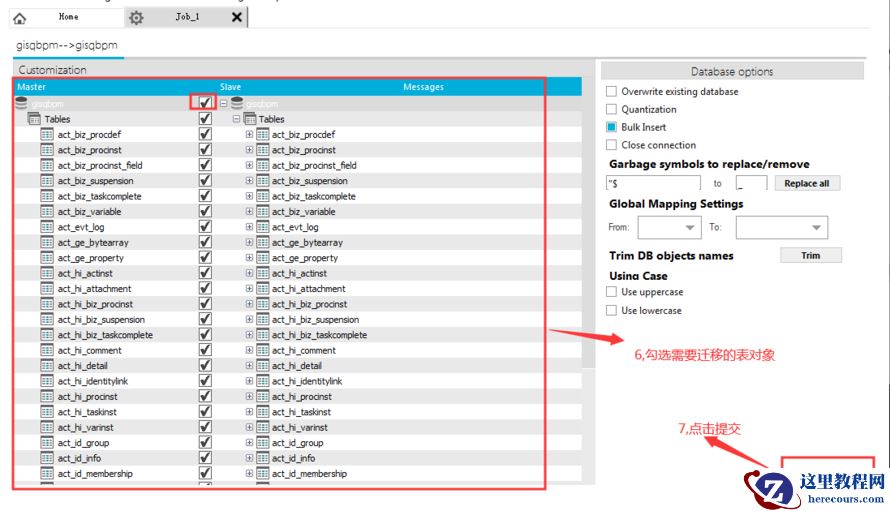Click Master act_biz_variable table icon
Image resolution: width=890 pixels, height=511 pixels.
[x=47, y=211]
